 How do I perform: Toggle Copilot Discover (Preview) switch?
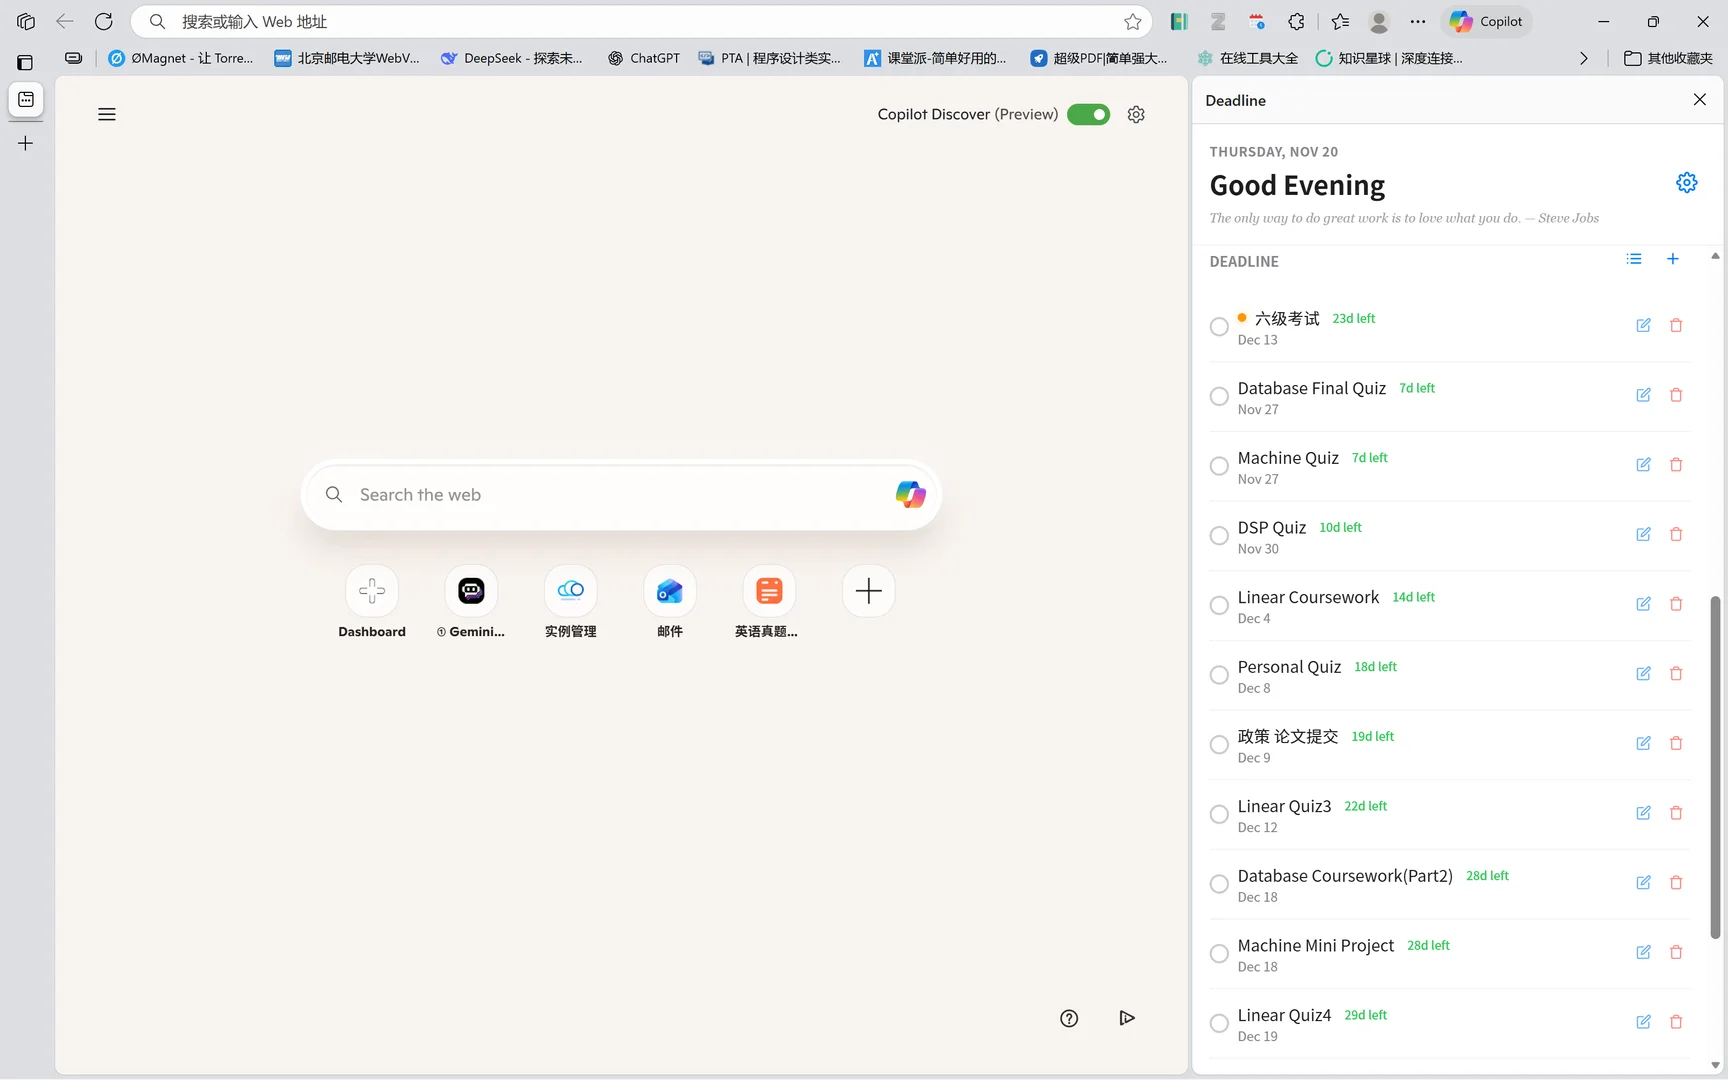click(1088, 114)
